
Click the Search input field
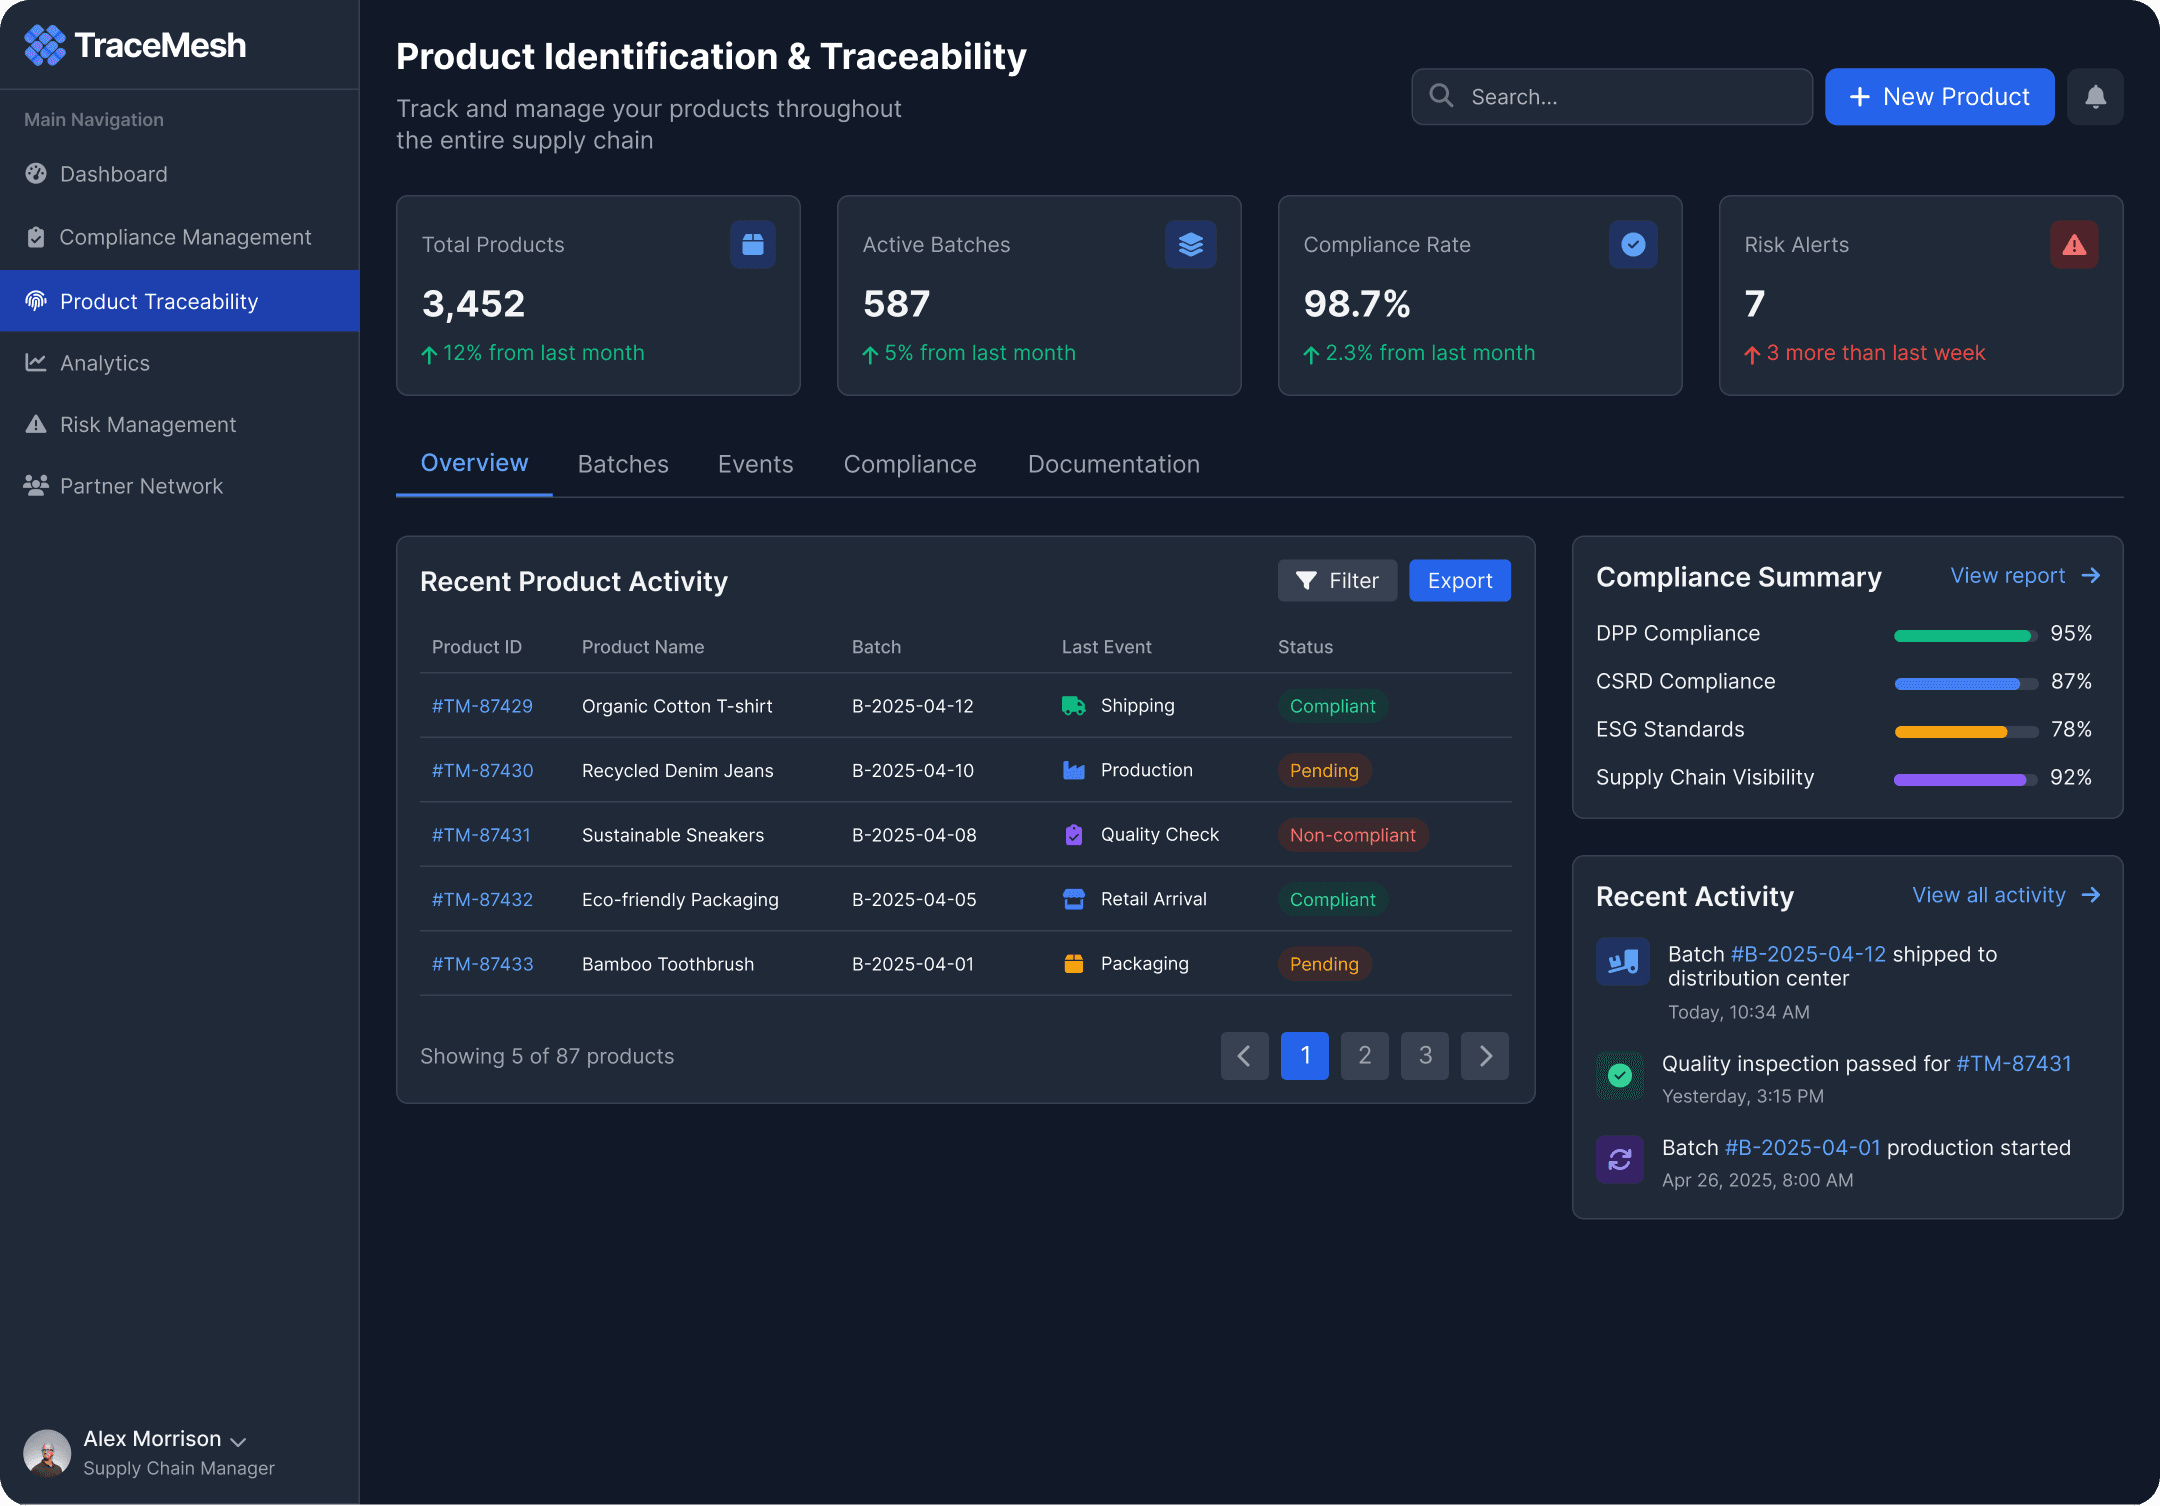click(x=1611, y=97)
